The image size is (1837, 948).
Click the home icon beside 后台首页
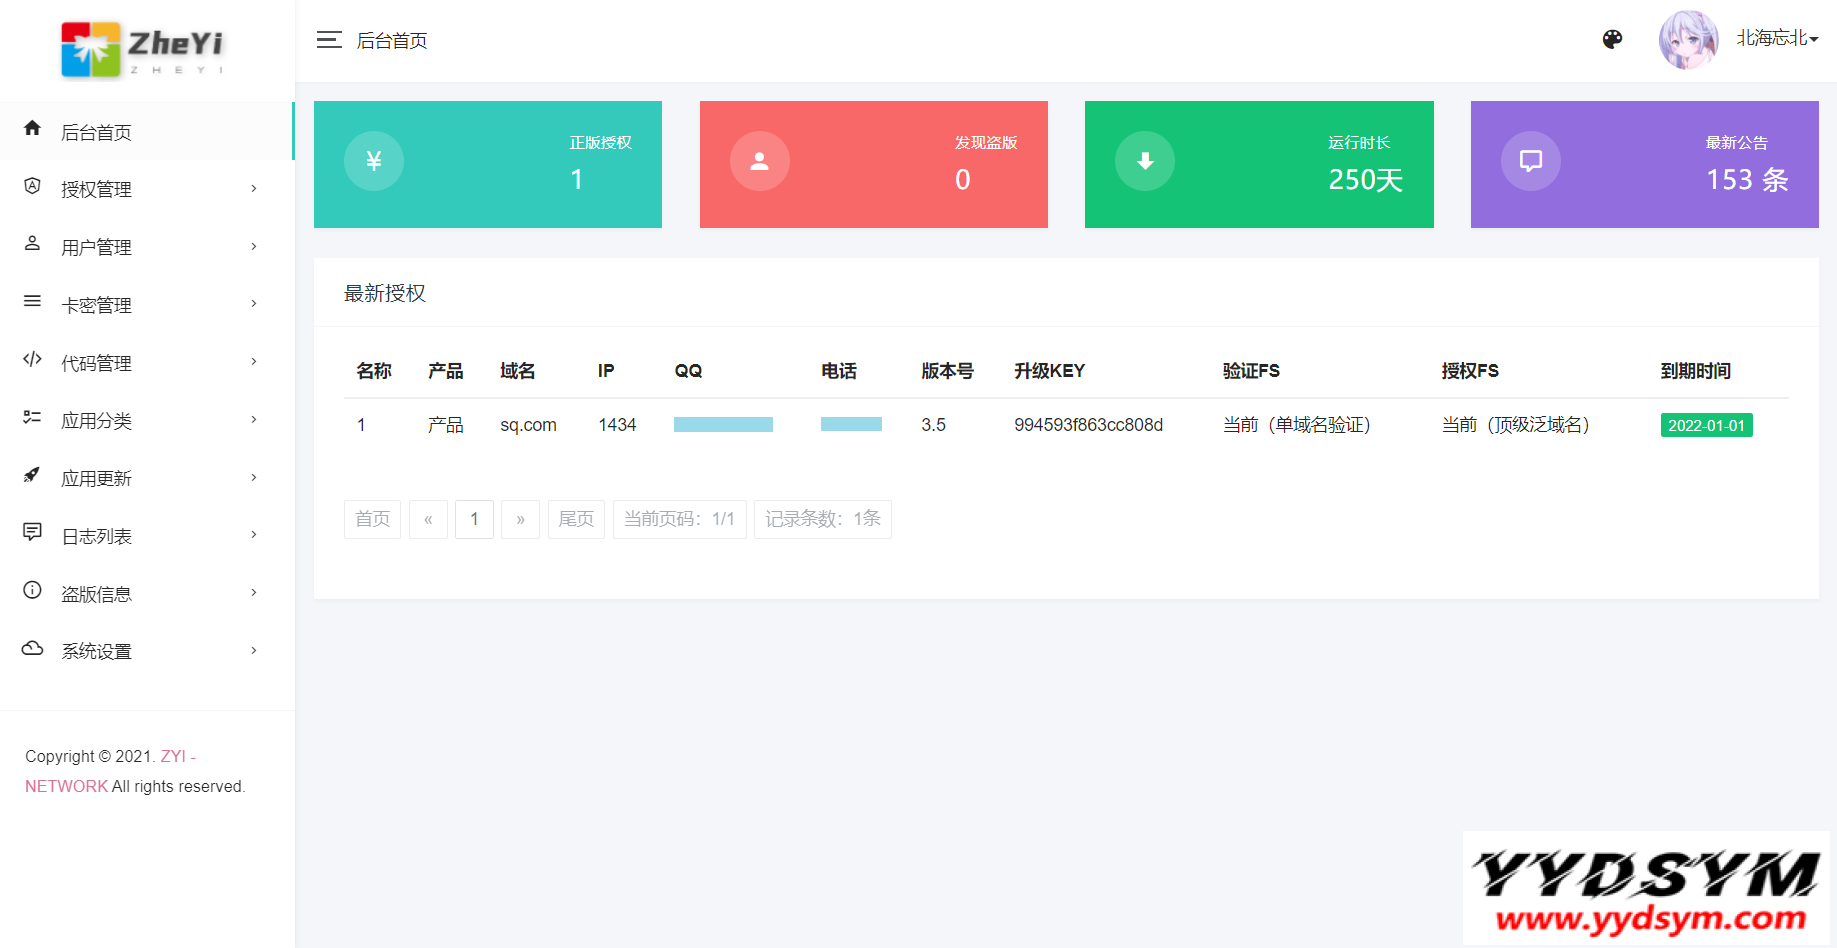[x=31, y=128]
